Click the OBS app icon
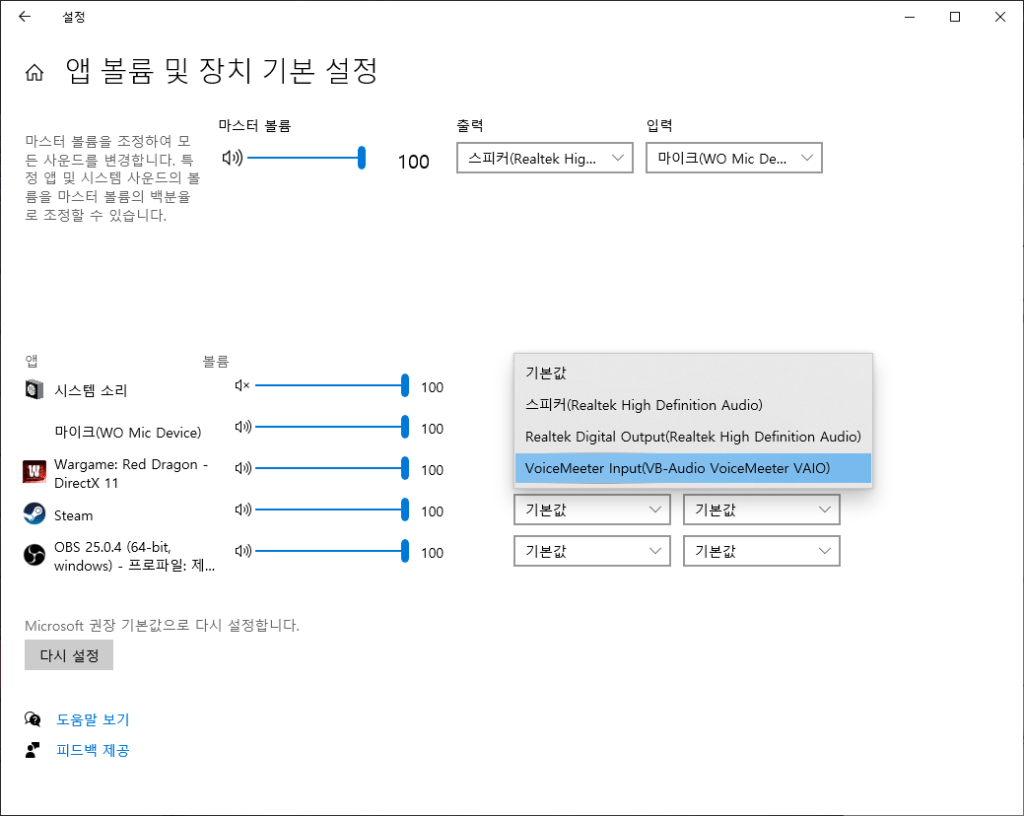1024x816 pixels. [x=35, y=554]
